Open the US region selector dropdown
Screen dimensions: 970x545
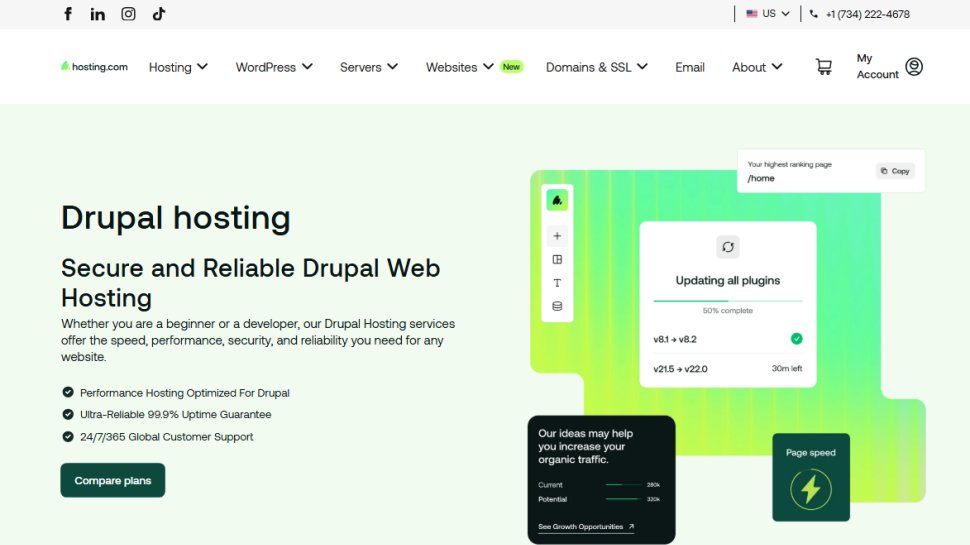(768, 14)
